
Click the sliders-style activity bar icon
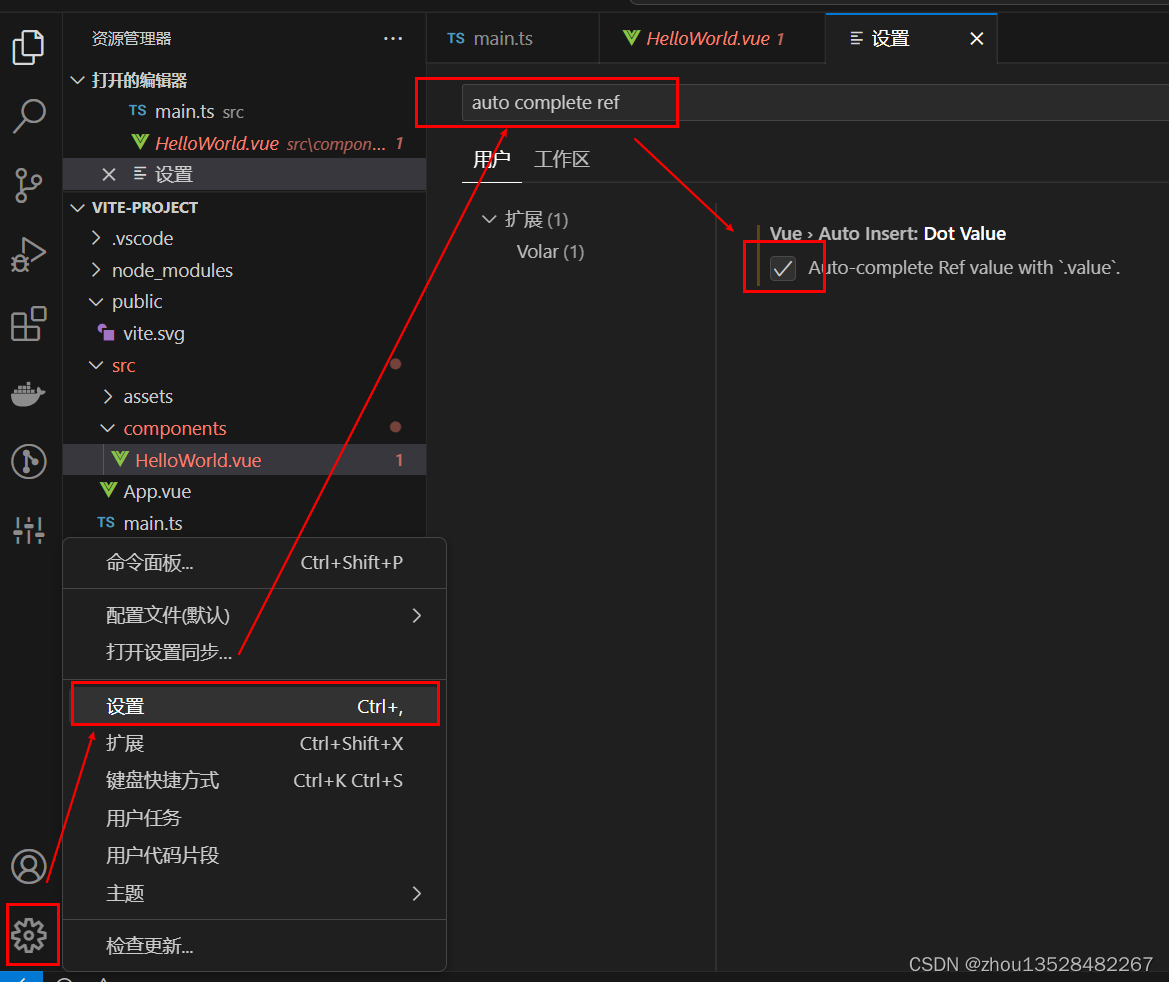[29, 530]
